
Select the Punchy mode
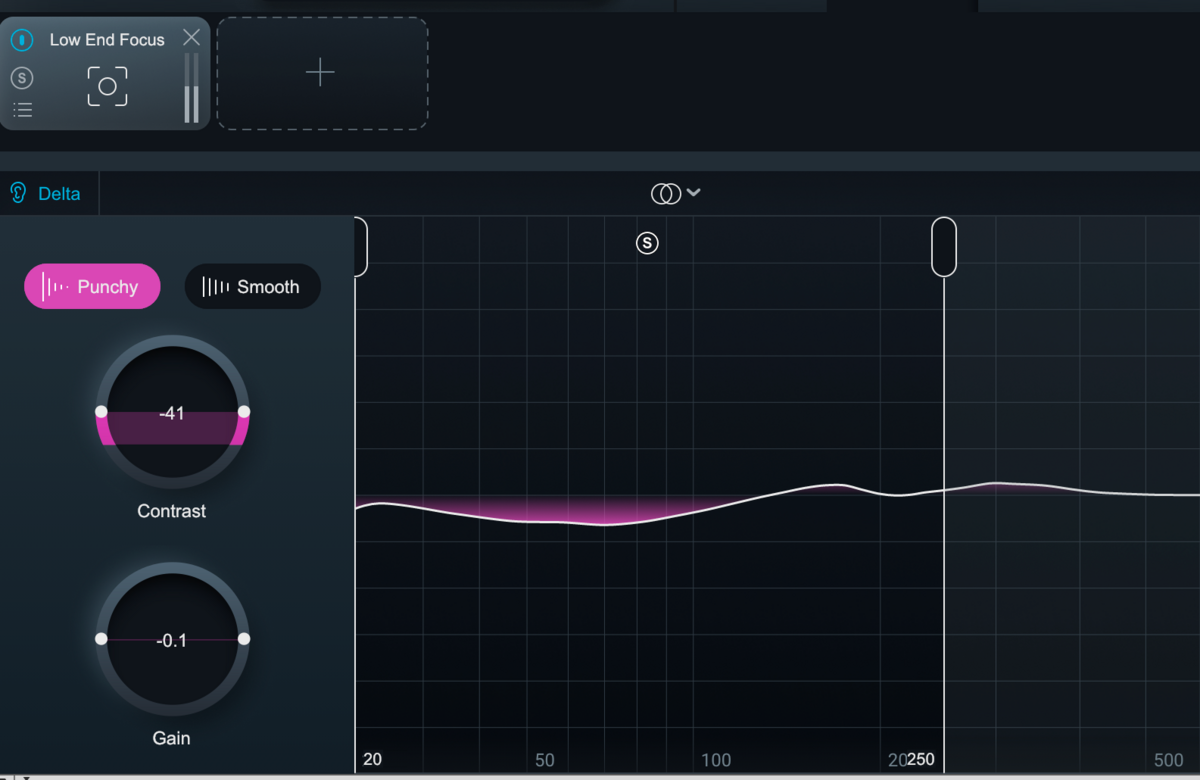click(92, 286)
